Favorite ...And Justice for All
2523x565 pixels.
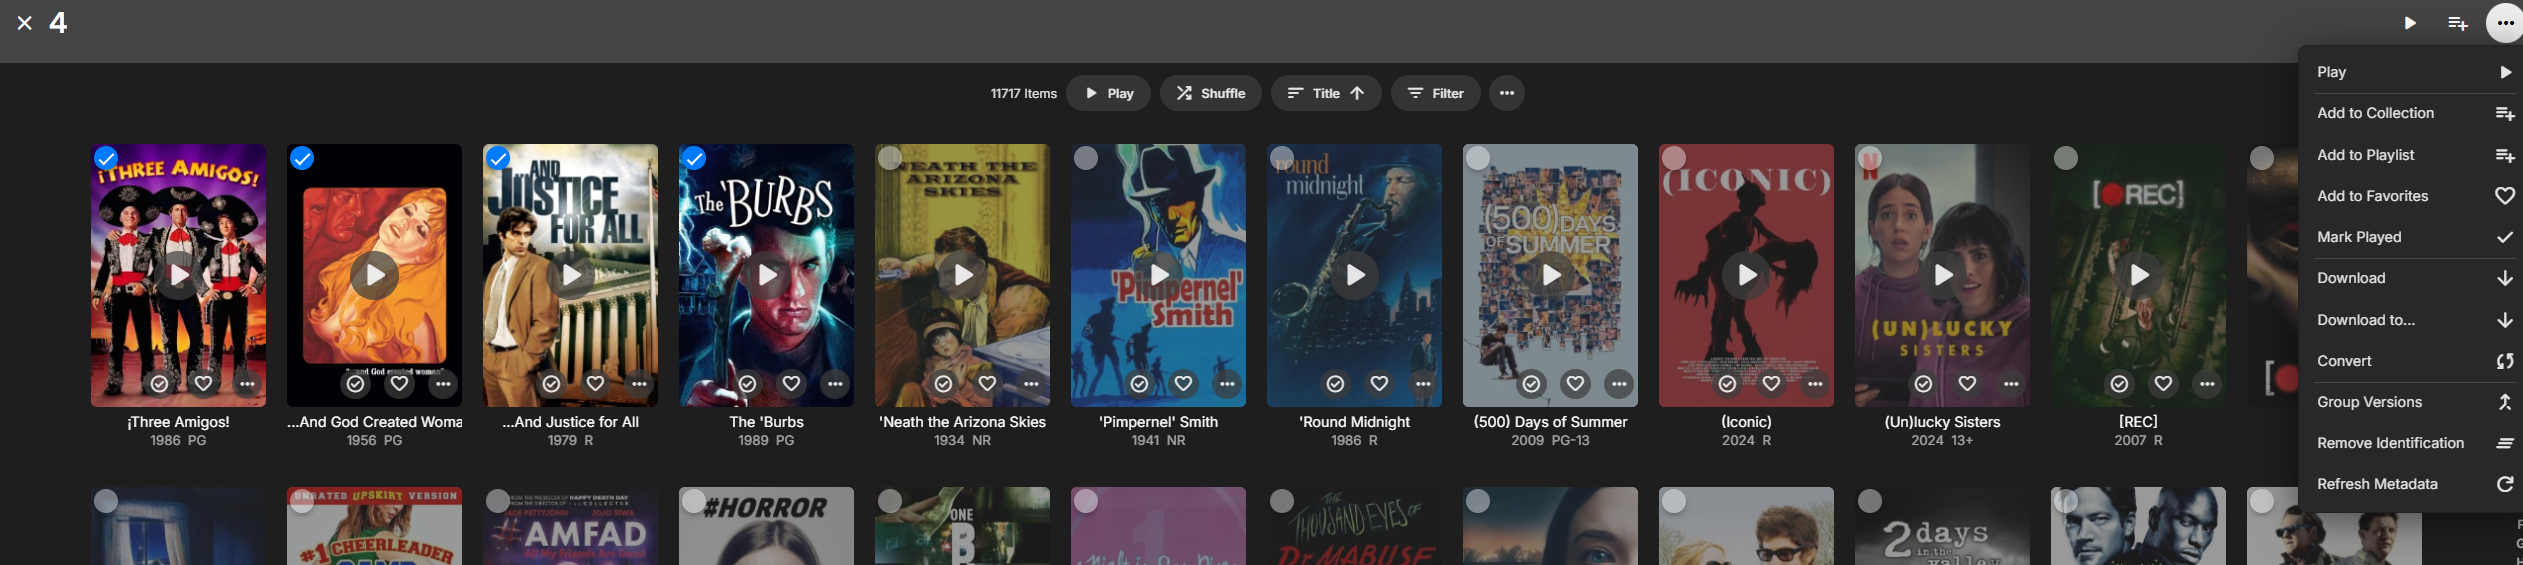point(595,384)
